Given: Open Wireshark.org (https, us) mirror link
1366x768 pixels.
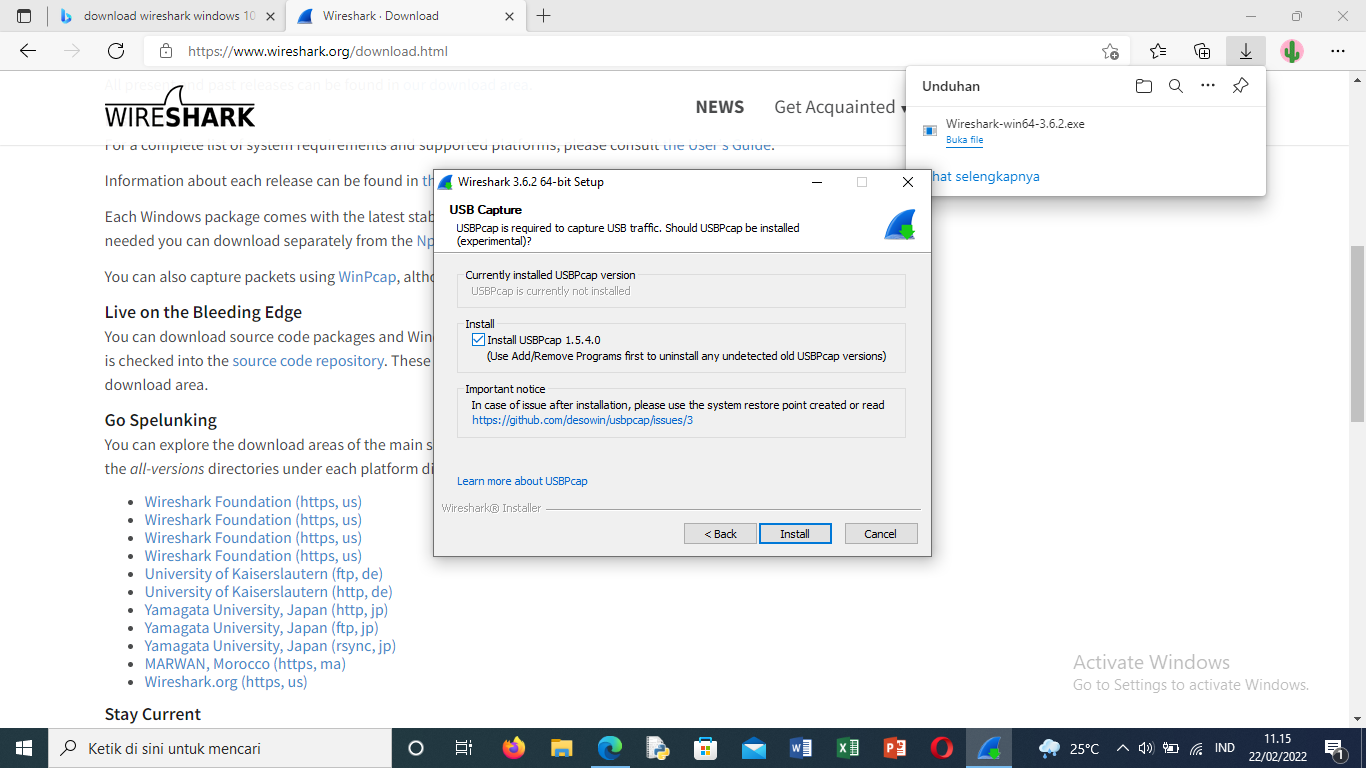Looking at the screenshot, I should point(226,682).
